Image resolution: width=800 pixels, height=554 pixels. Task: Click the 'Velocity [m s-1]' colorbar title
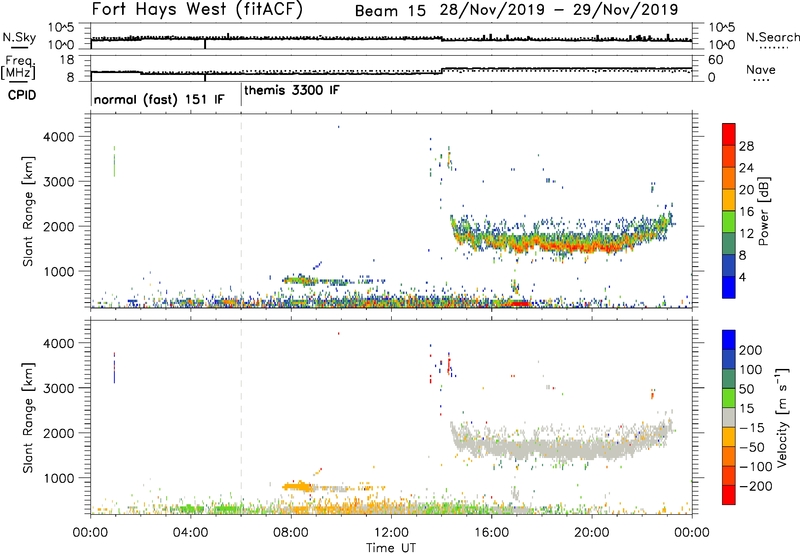(x=783, y=417)
